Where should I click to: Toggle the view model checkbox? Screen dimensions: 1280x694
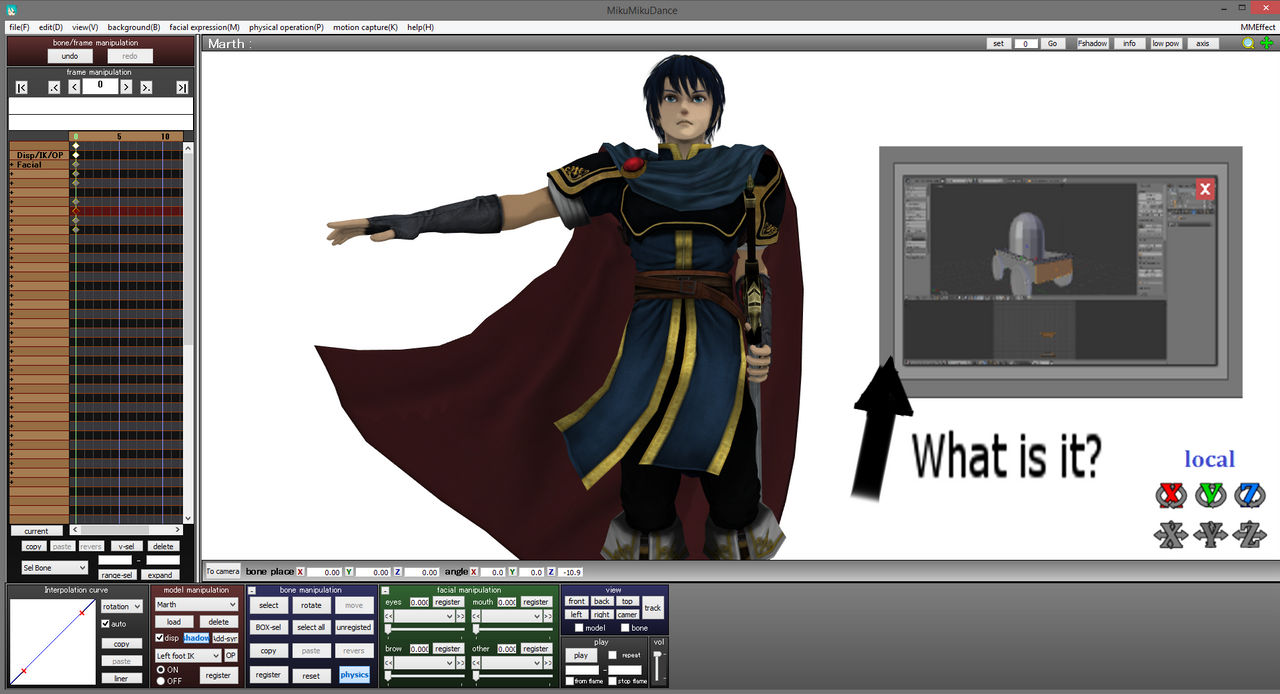(579, 628)
